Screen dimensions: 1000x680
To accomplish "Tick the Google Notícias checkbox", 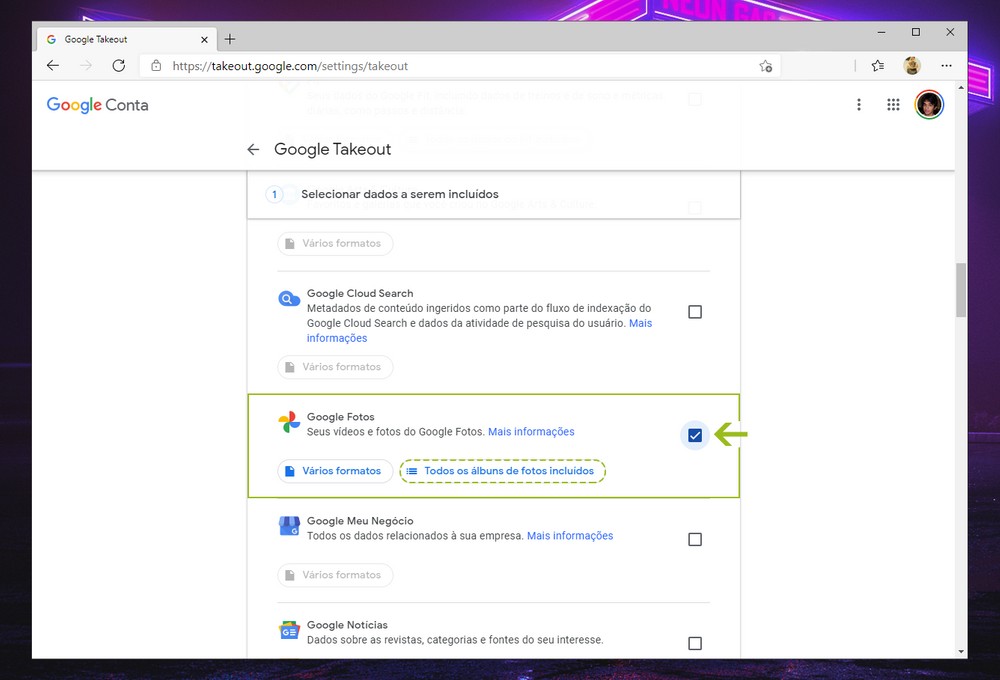I will click(x=695, y=643).
